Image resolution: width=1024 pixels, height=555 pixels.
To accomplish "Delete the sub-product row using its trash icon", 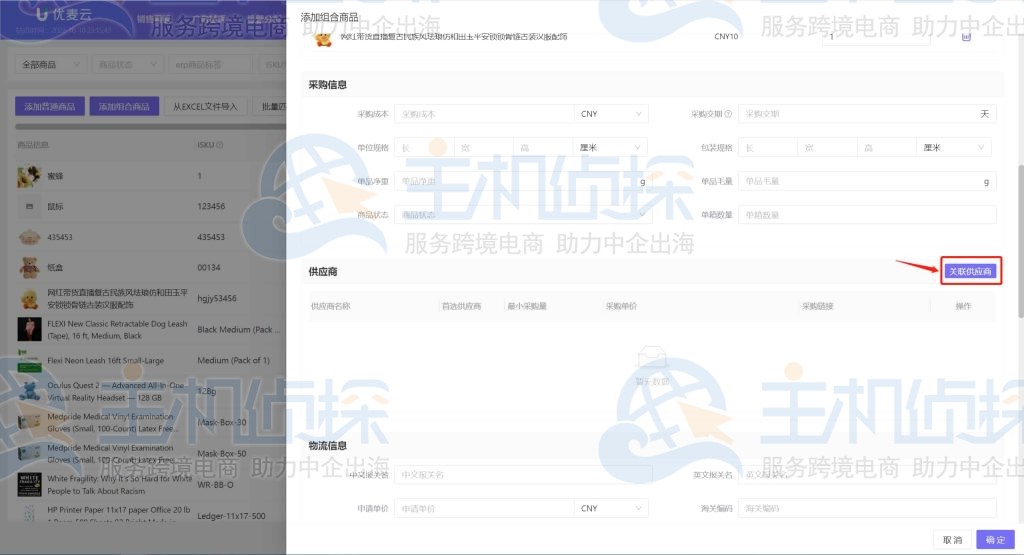I will pos(967,37).
